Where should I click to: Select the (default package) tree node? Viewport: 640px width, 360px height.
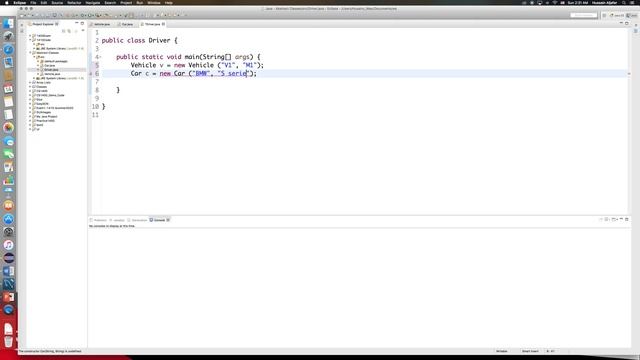tap(56, 61)
